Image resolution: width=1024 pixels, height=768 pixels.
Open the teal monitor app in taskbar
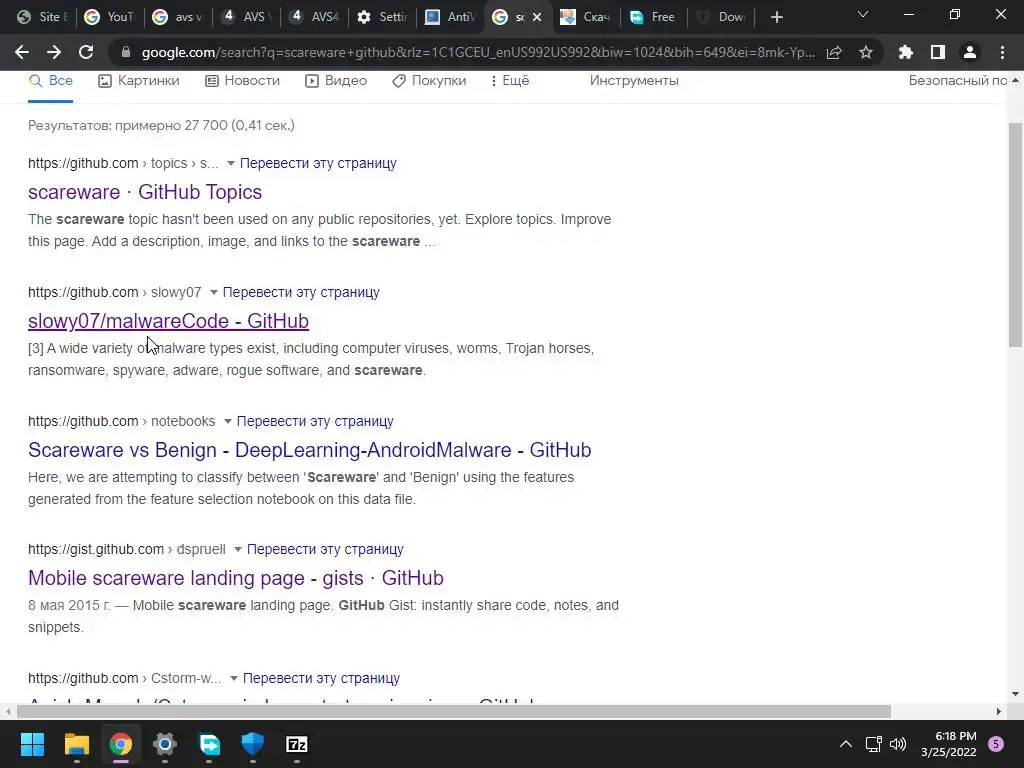(209, 744)
